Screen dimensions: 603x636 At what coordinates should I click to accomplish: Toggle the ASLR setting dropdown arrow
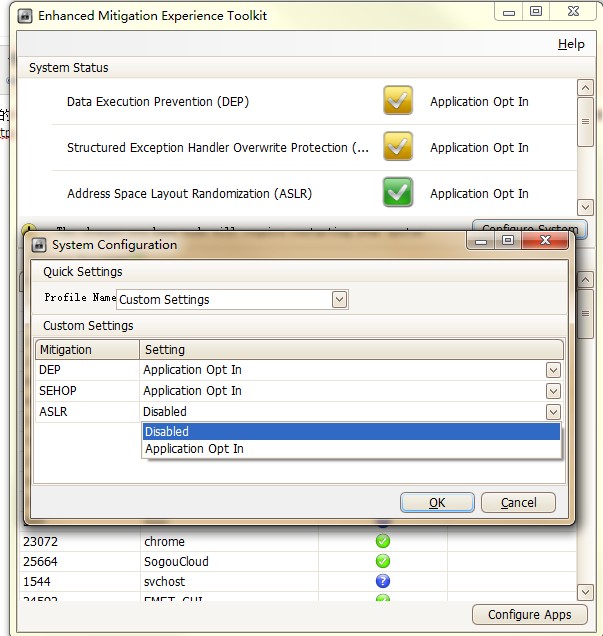pos(553,412)
